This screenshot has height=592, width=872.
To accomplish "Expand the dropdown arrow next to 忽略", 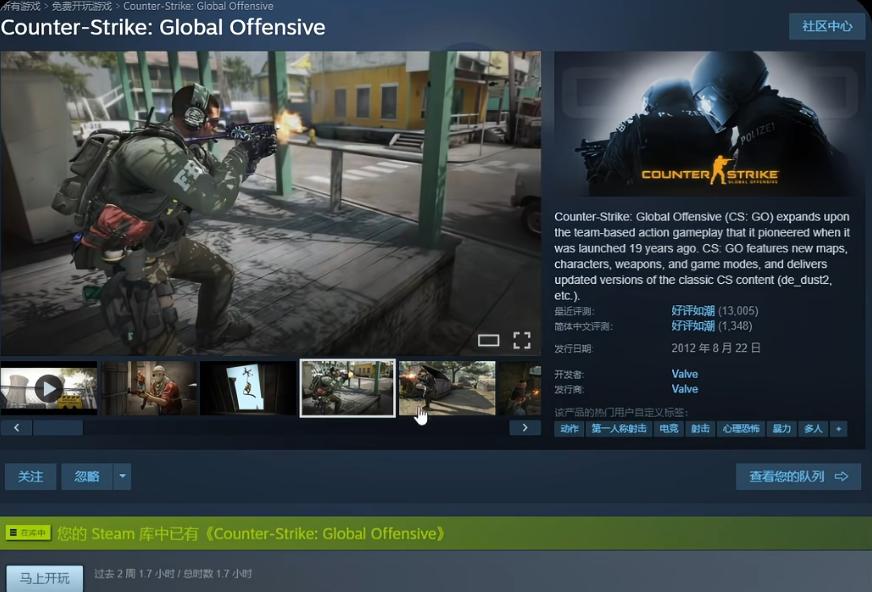I will [122, 476].
